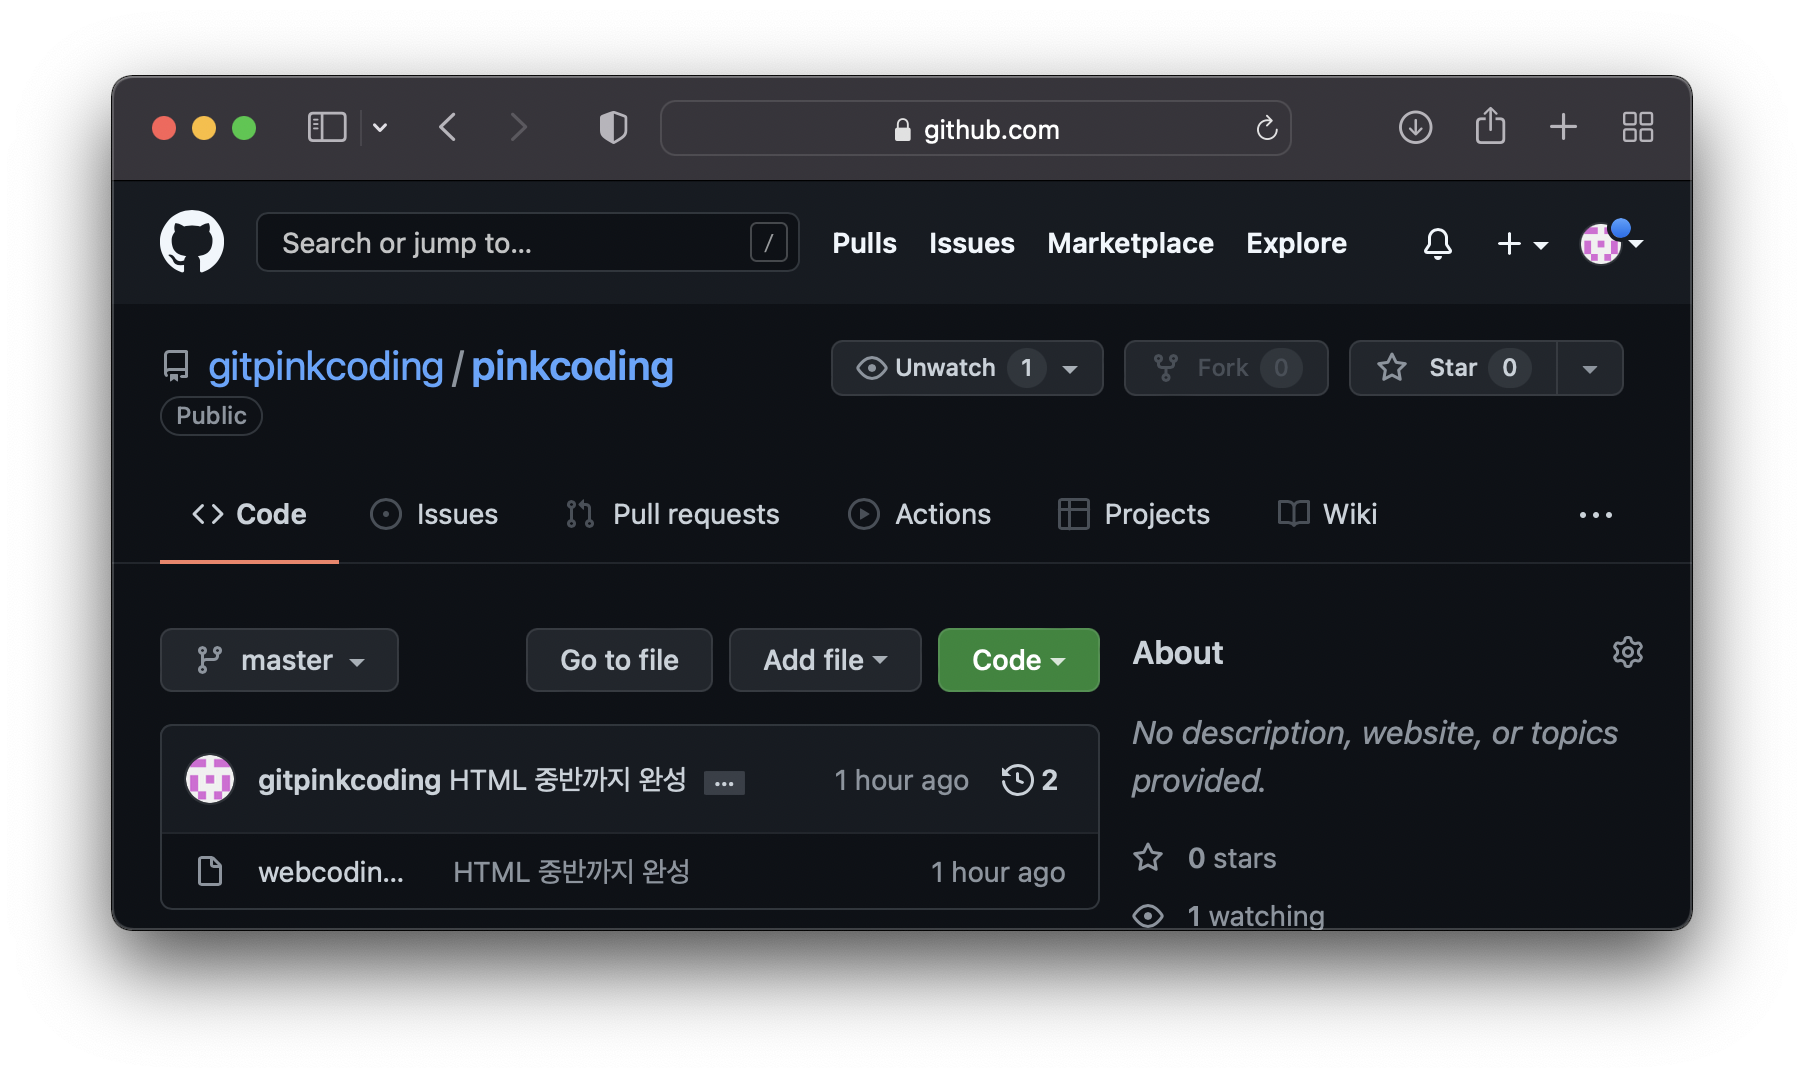View the 1 watching link
The width and height of the screenshot is (1804, 1078).
tap(1229, 915)
